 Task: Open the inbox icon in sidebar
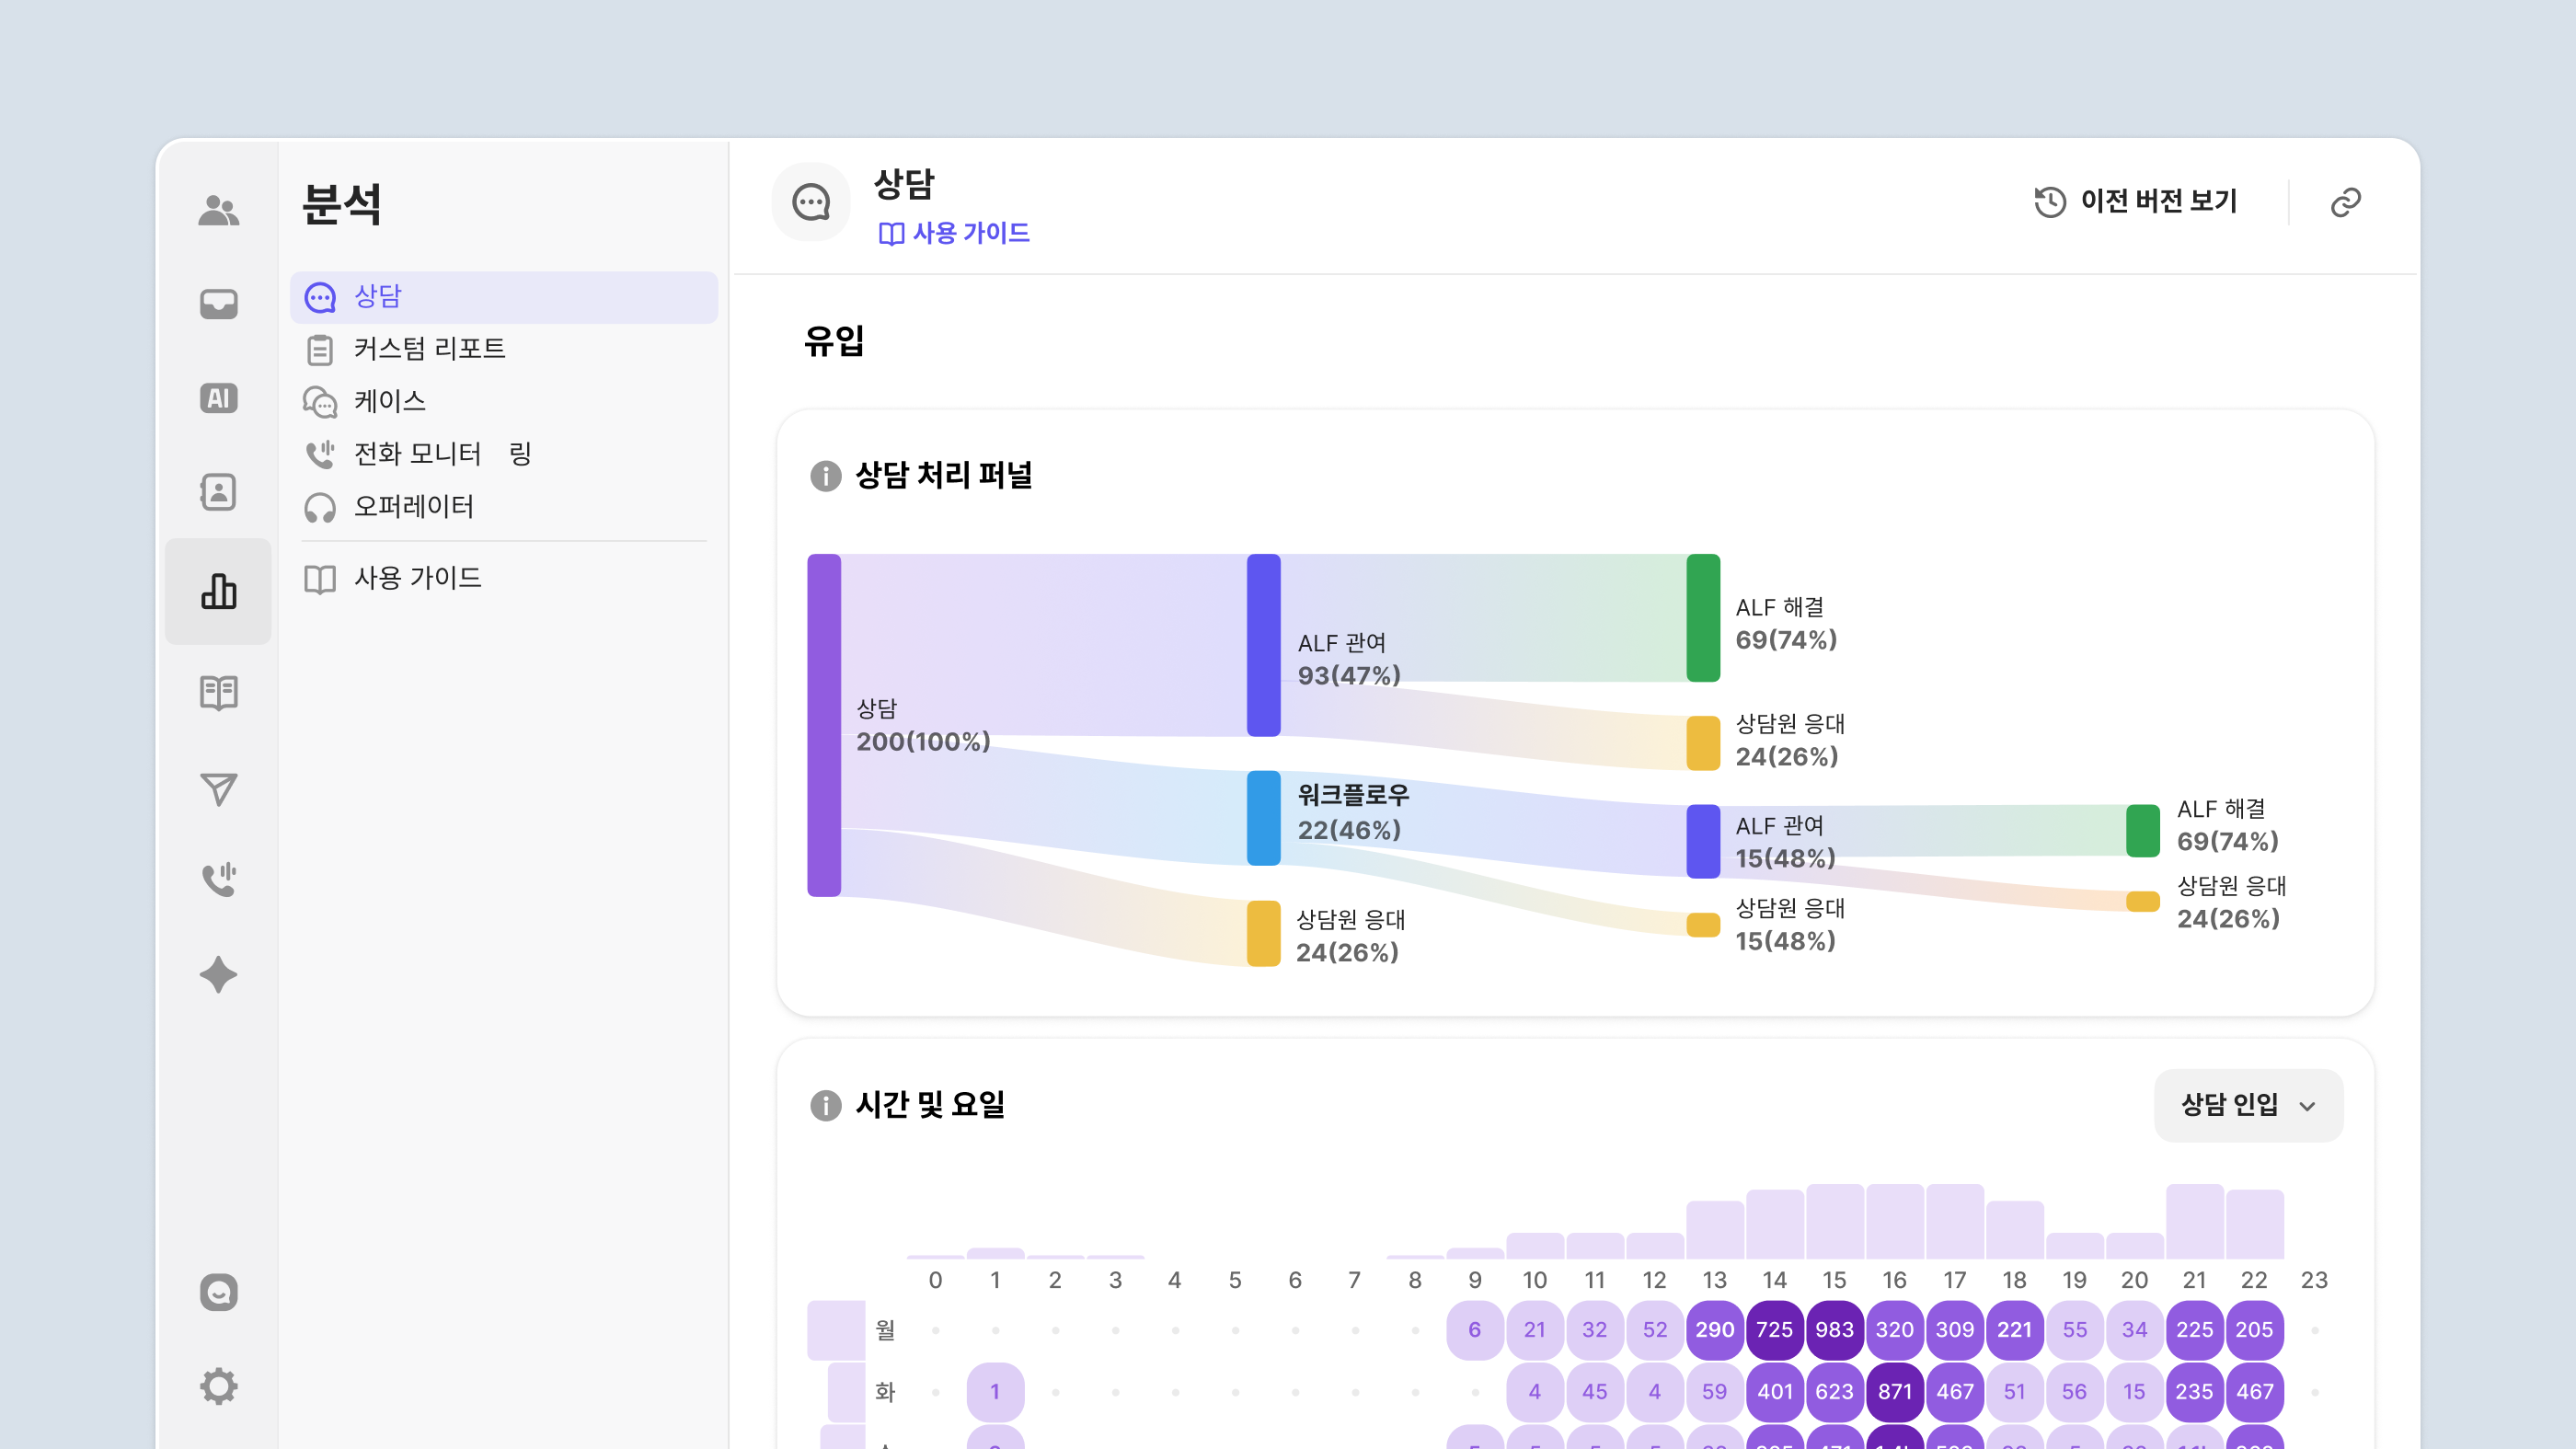click(218, 304)
